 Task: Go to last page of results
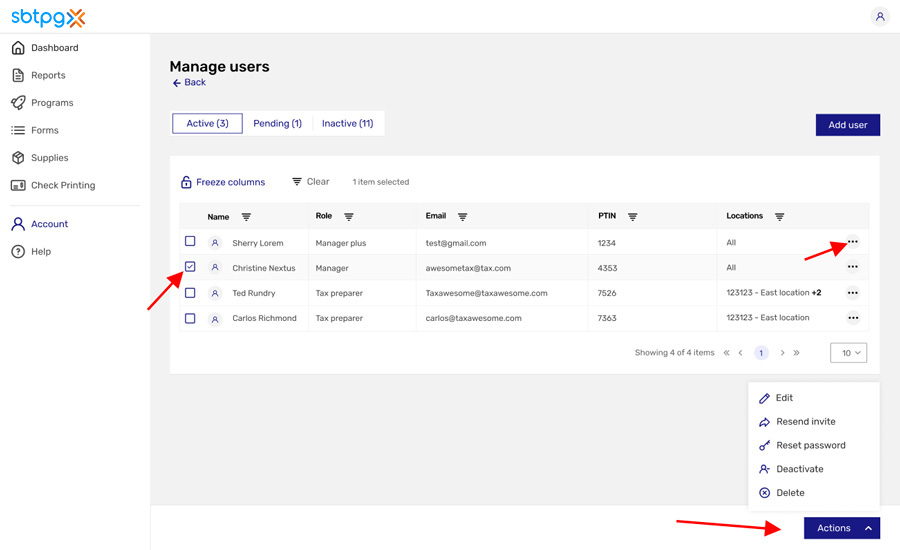coord(796,353)
